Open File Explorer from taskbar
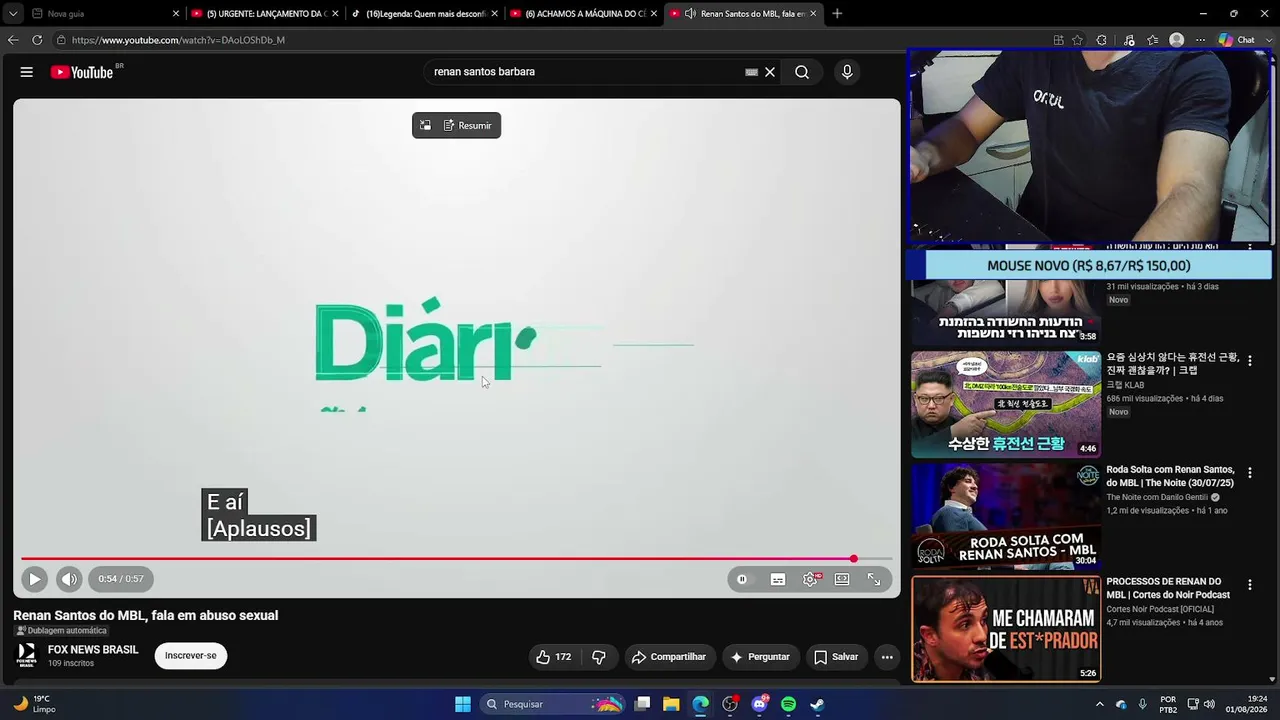The width and height of the screenshot is (1280, 720). pos(671,704)
